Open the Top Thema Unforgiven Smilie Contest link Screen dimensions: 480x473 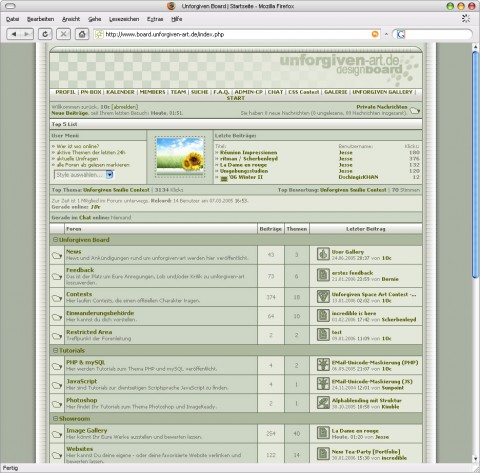116,190
